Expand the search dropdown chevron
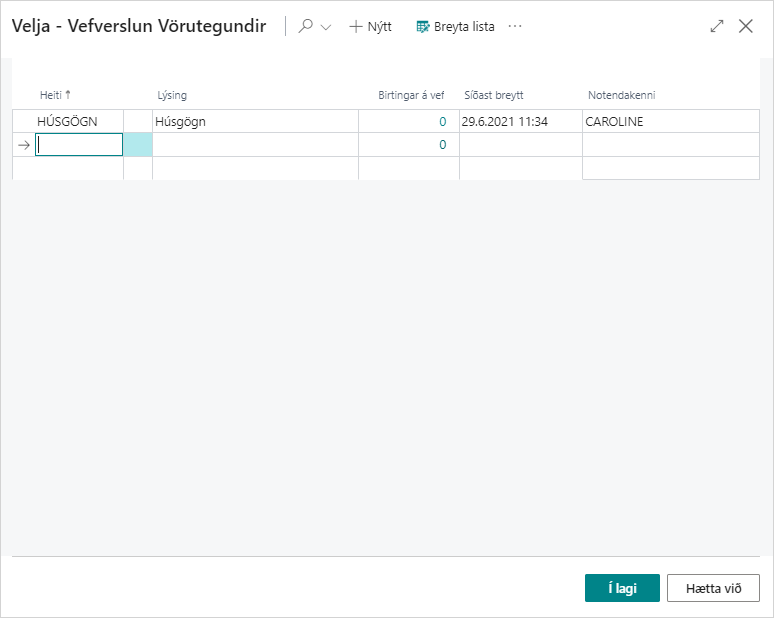Image resolution: width=774 pixels, height=618 pixels. [325, 28]
